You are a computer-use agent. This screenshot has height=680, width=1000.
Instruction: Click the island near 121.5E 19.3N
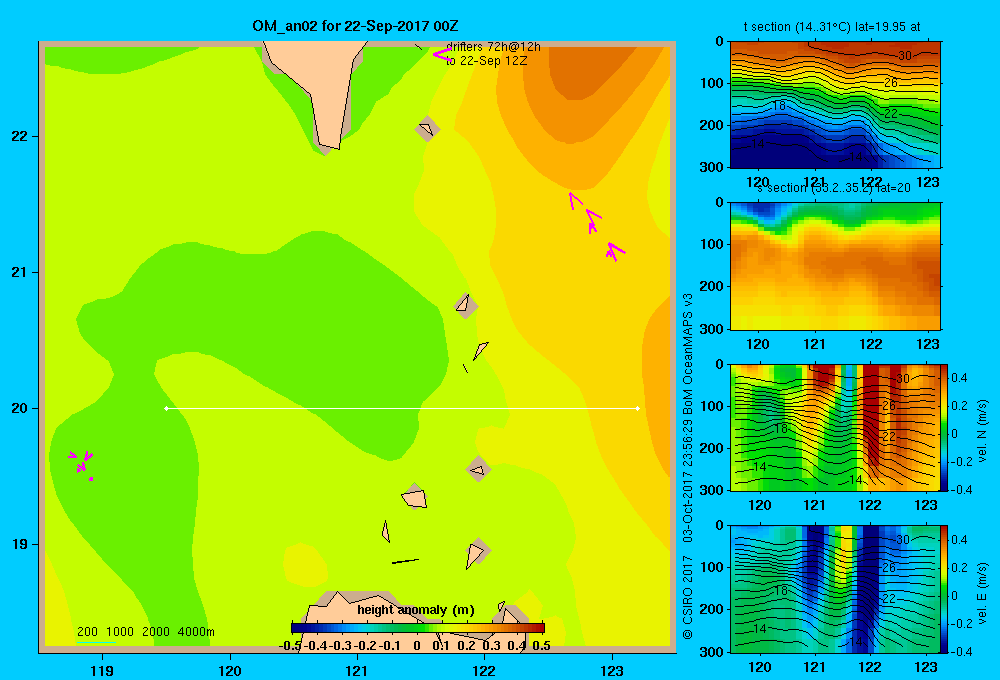coord(414,498)
